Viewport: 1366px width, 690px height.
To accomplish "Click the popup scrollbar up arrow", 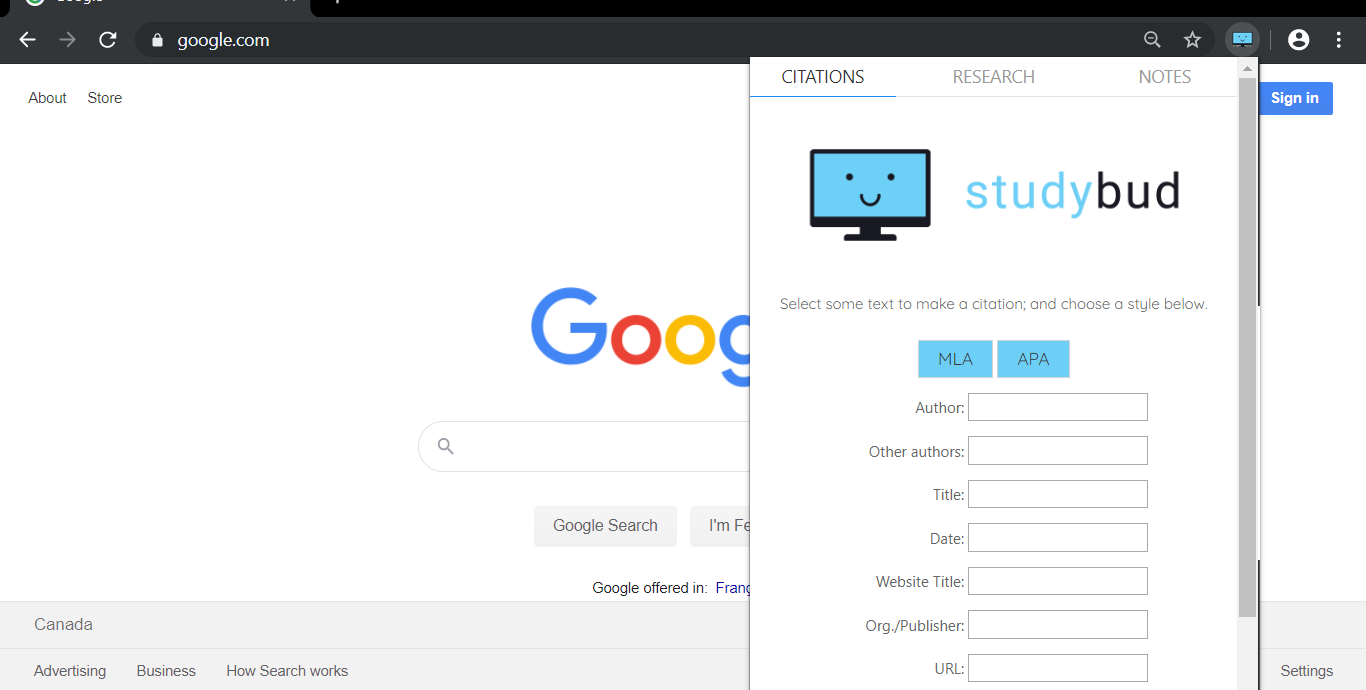I will coord(1247,69).
